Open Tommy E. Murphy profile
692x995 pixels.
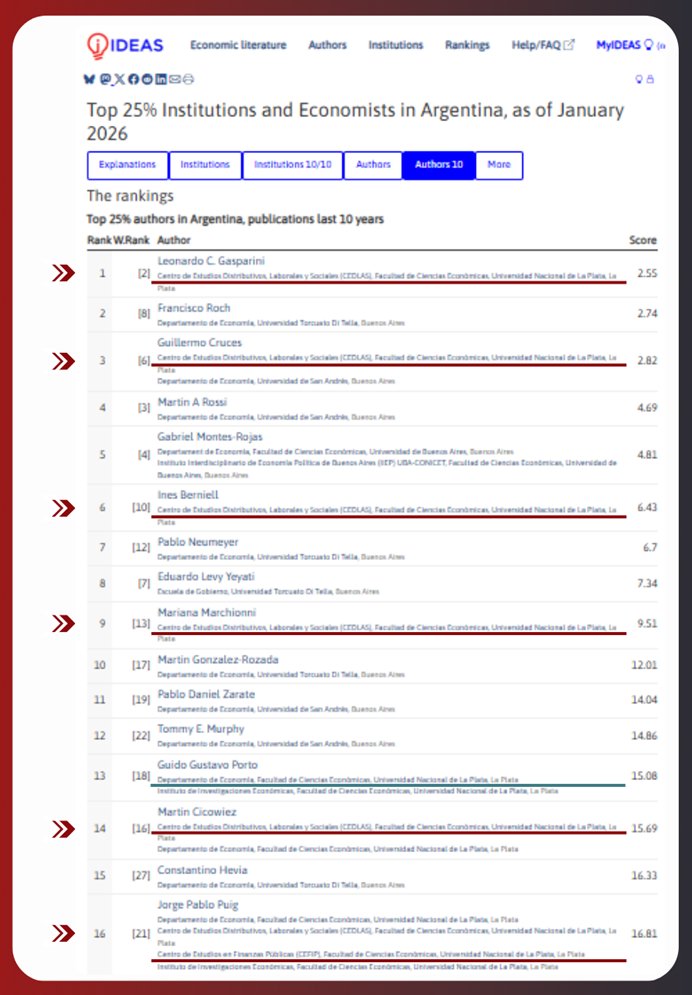[201, 729]
